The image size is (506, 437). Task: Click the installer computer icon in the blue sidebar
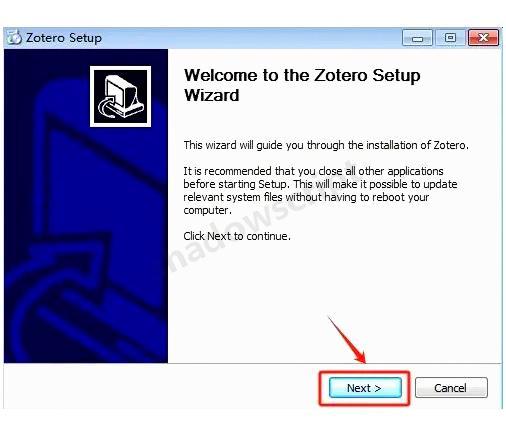(120, 96)
